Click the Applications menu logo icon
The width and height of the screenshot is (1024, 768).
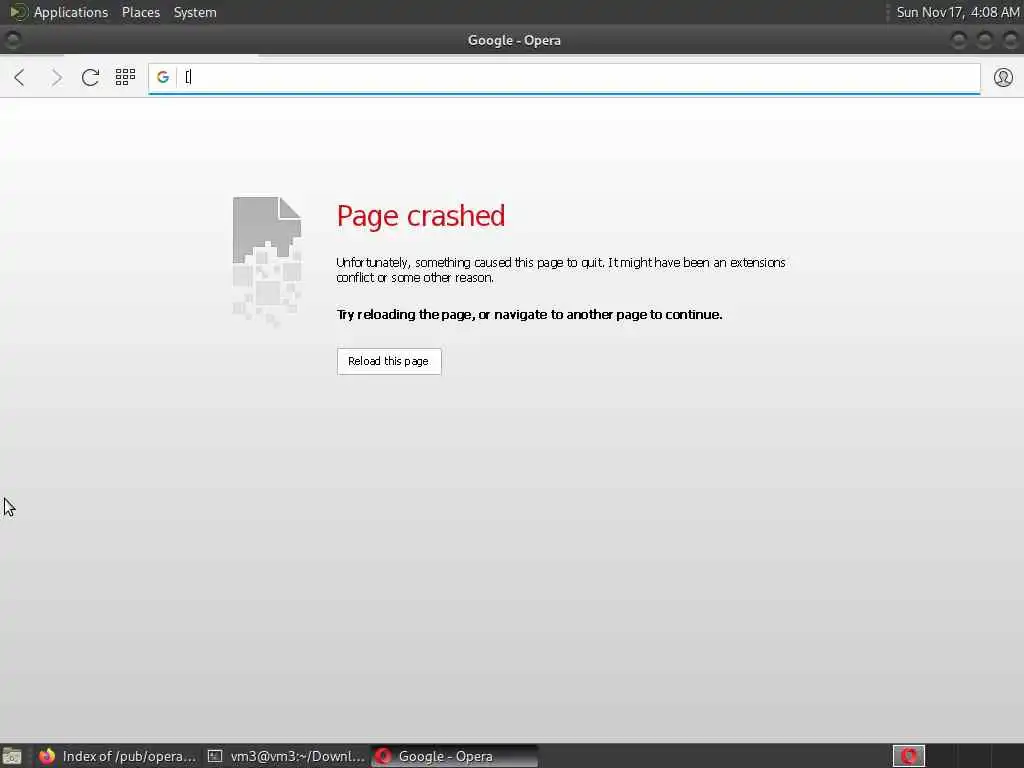click(18, 12)
